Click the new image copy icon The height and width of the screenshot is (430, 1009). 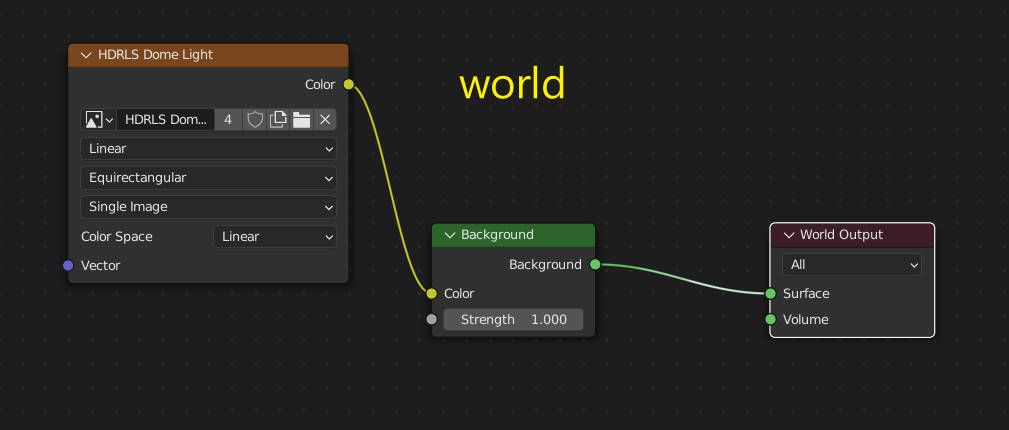pos(278,120)
